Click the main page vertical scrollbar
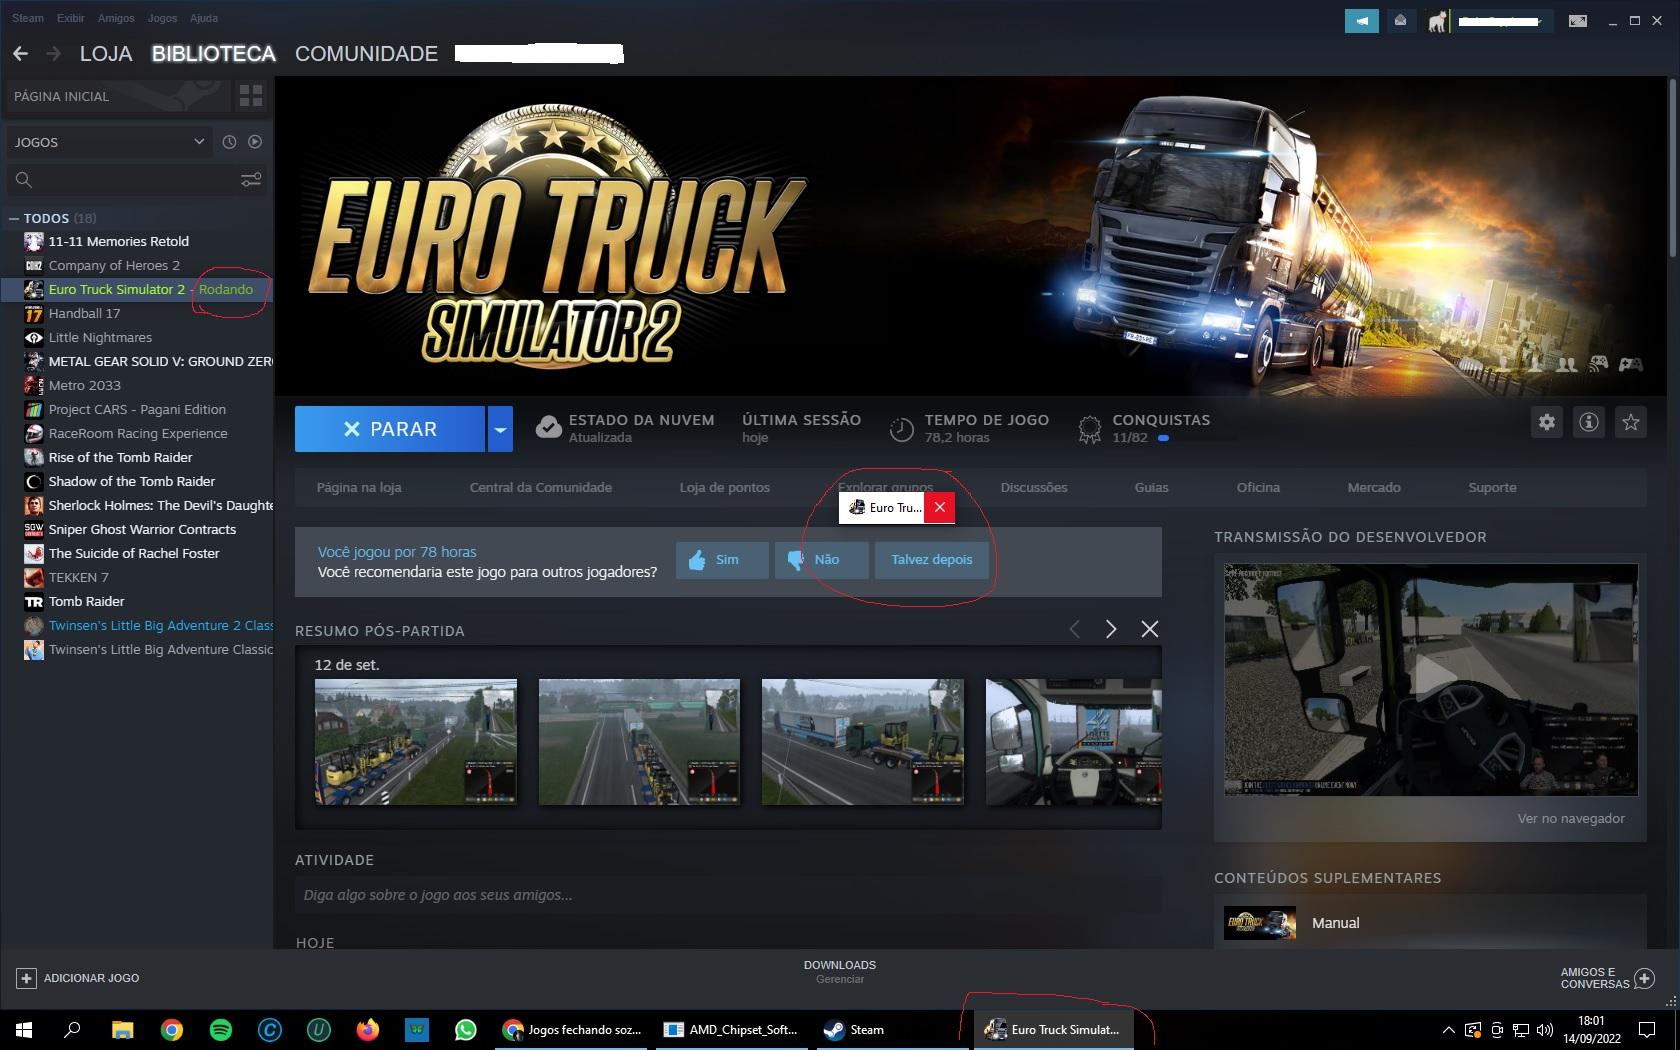The height and width of the screenshot is (1050, 1680). [x=1673, y=166]
